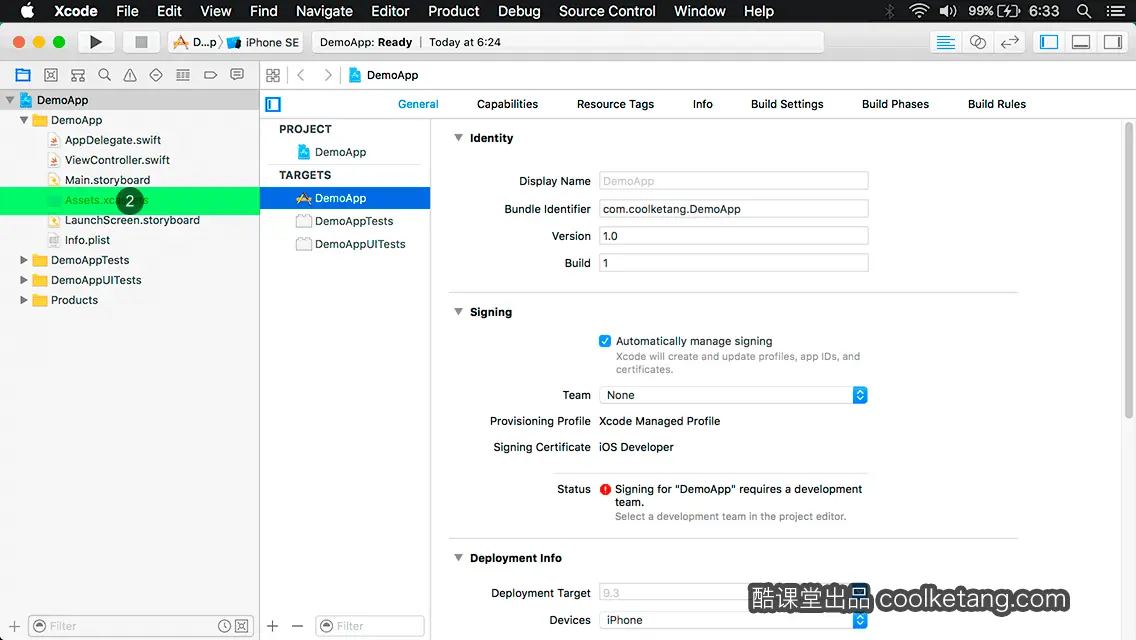The height and width of the screenshot is (640, 1136).
Task: Remove the selected target with minus
Action: pyautogui.click(x=297, y=626)
